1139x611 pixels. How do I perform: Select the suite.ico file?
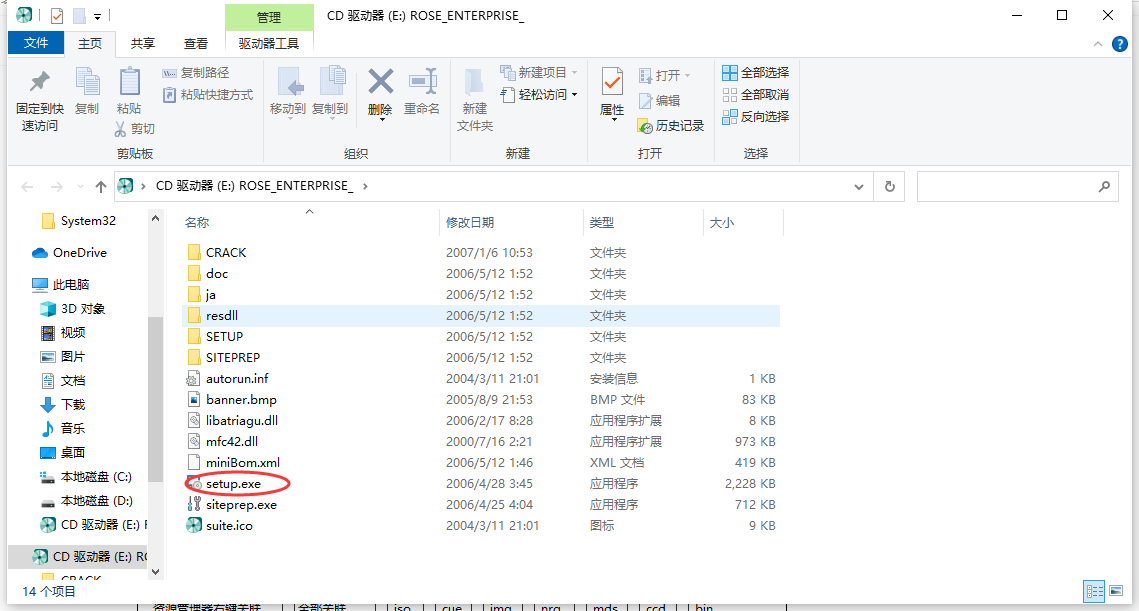click(229, 525)
